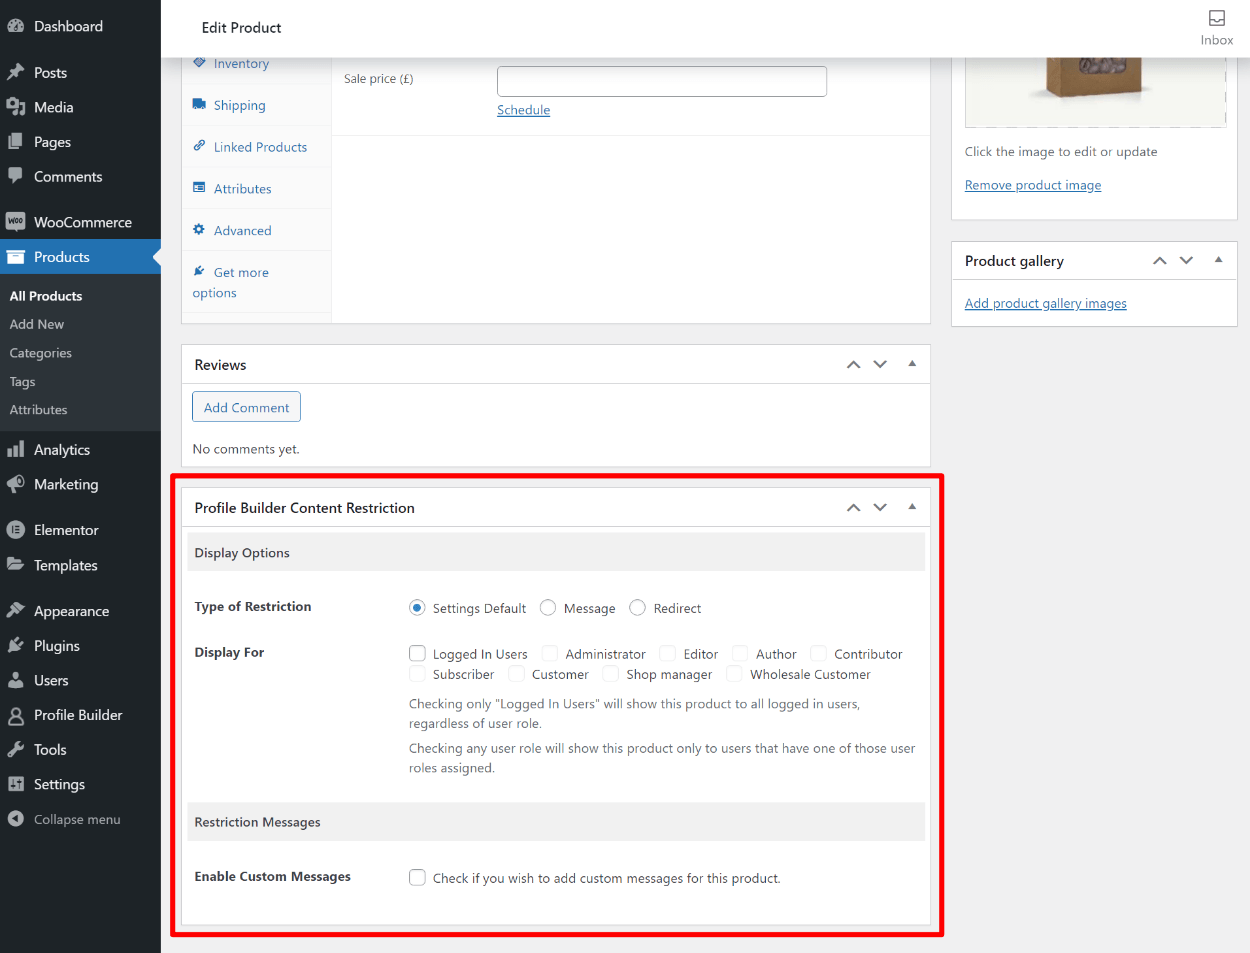Screen dimensions: 1250x953
Task: Check the Author role box
Action: point(740,653)
